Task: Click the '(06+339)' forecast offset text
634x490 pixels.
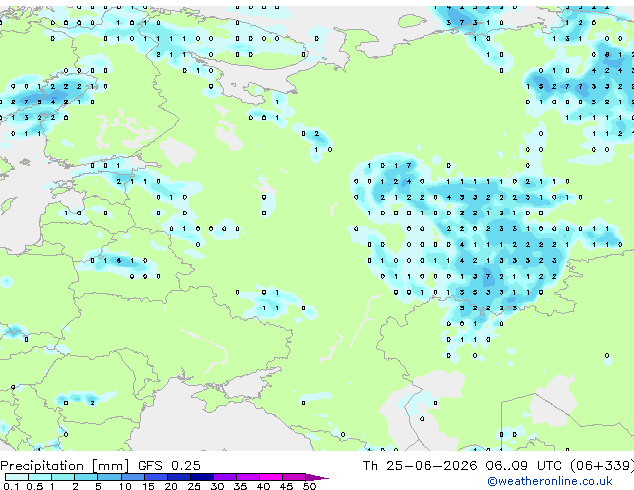Action: pyautogui.click(x=602, y=466)
